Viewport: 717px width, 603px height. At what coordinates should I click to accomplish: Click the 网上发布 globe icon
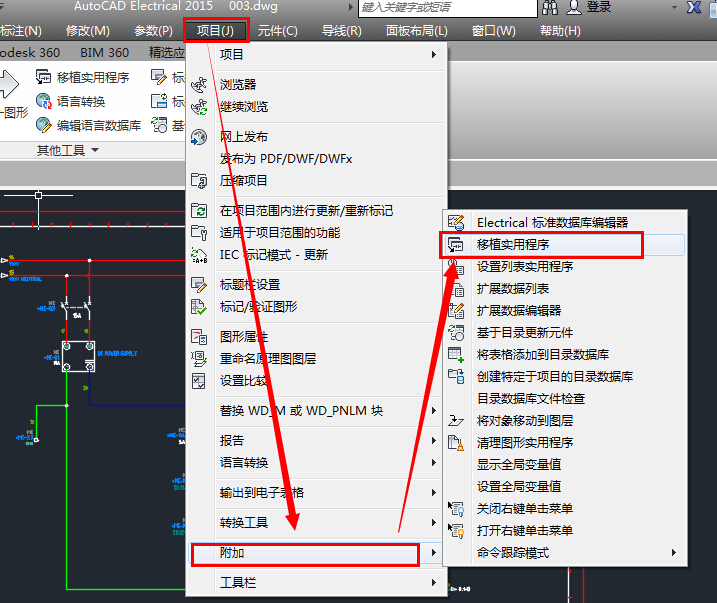(x=199, y=137)
